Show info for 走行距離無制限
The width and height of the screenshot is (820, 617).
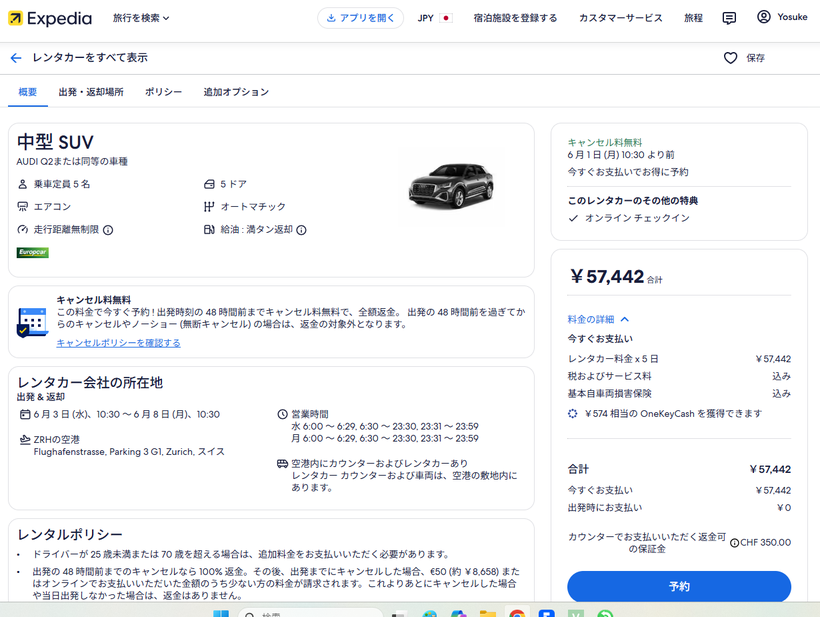108,230
